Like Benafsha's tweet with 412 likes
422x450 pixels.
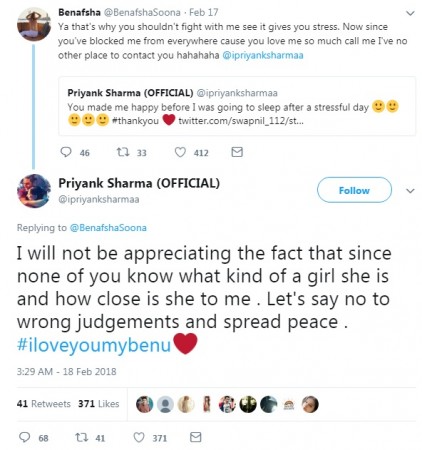tap(180, 152)
